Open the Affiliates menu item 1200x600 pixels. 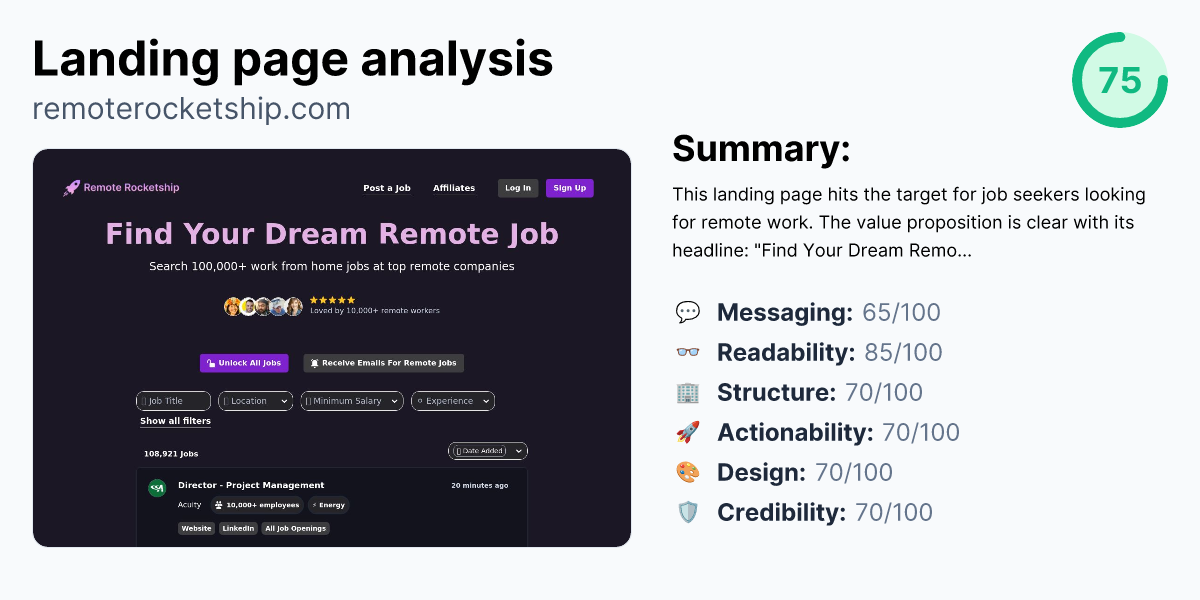pyautogui.click(x=453, y=187)
